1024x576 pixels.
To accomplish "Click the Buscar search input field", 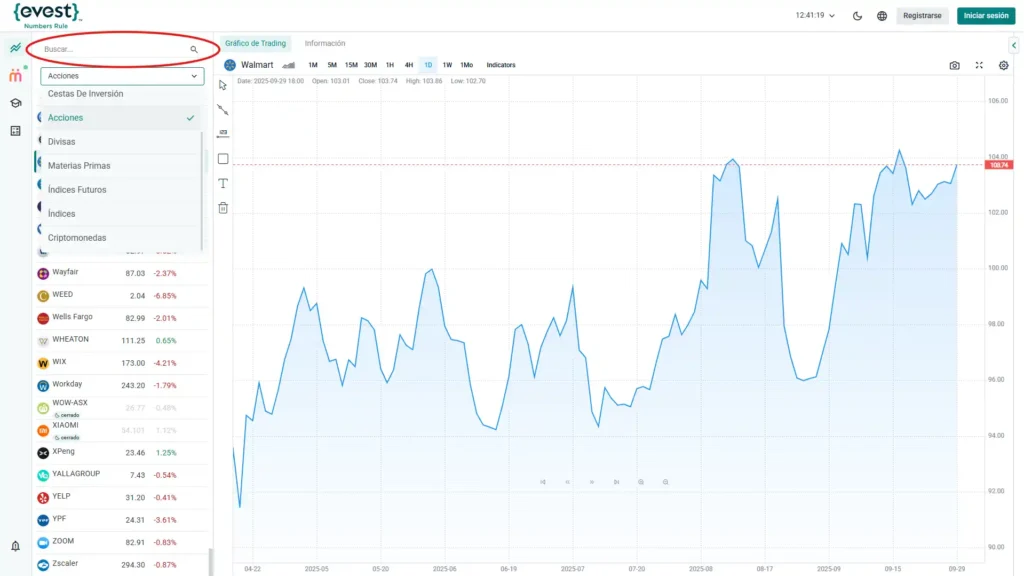I will (115, 49).
